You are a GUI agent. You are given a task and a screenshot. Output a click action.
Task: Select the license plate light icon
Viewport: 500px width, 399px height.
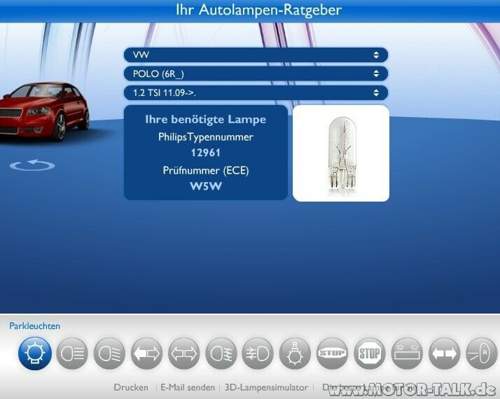[407, 353]
